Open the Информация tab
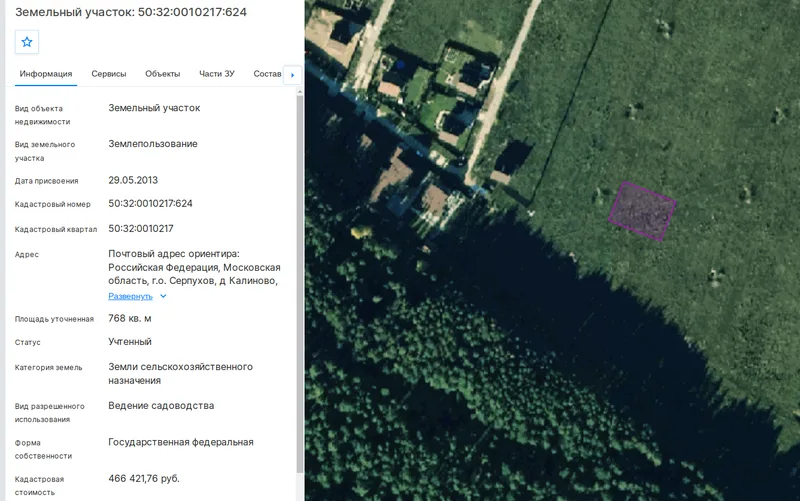 point(46,74)
